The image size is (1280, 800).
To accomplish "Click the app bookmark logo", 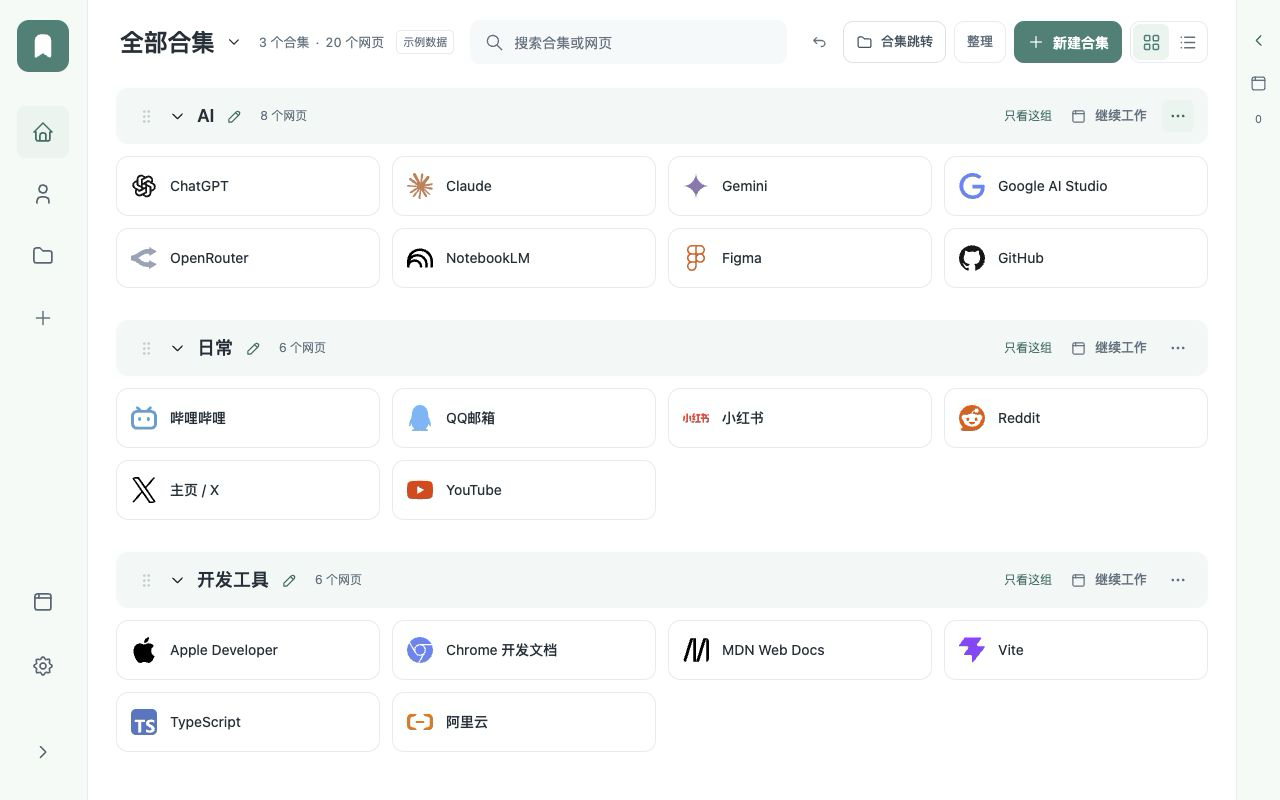I will (43, 46).
